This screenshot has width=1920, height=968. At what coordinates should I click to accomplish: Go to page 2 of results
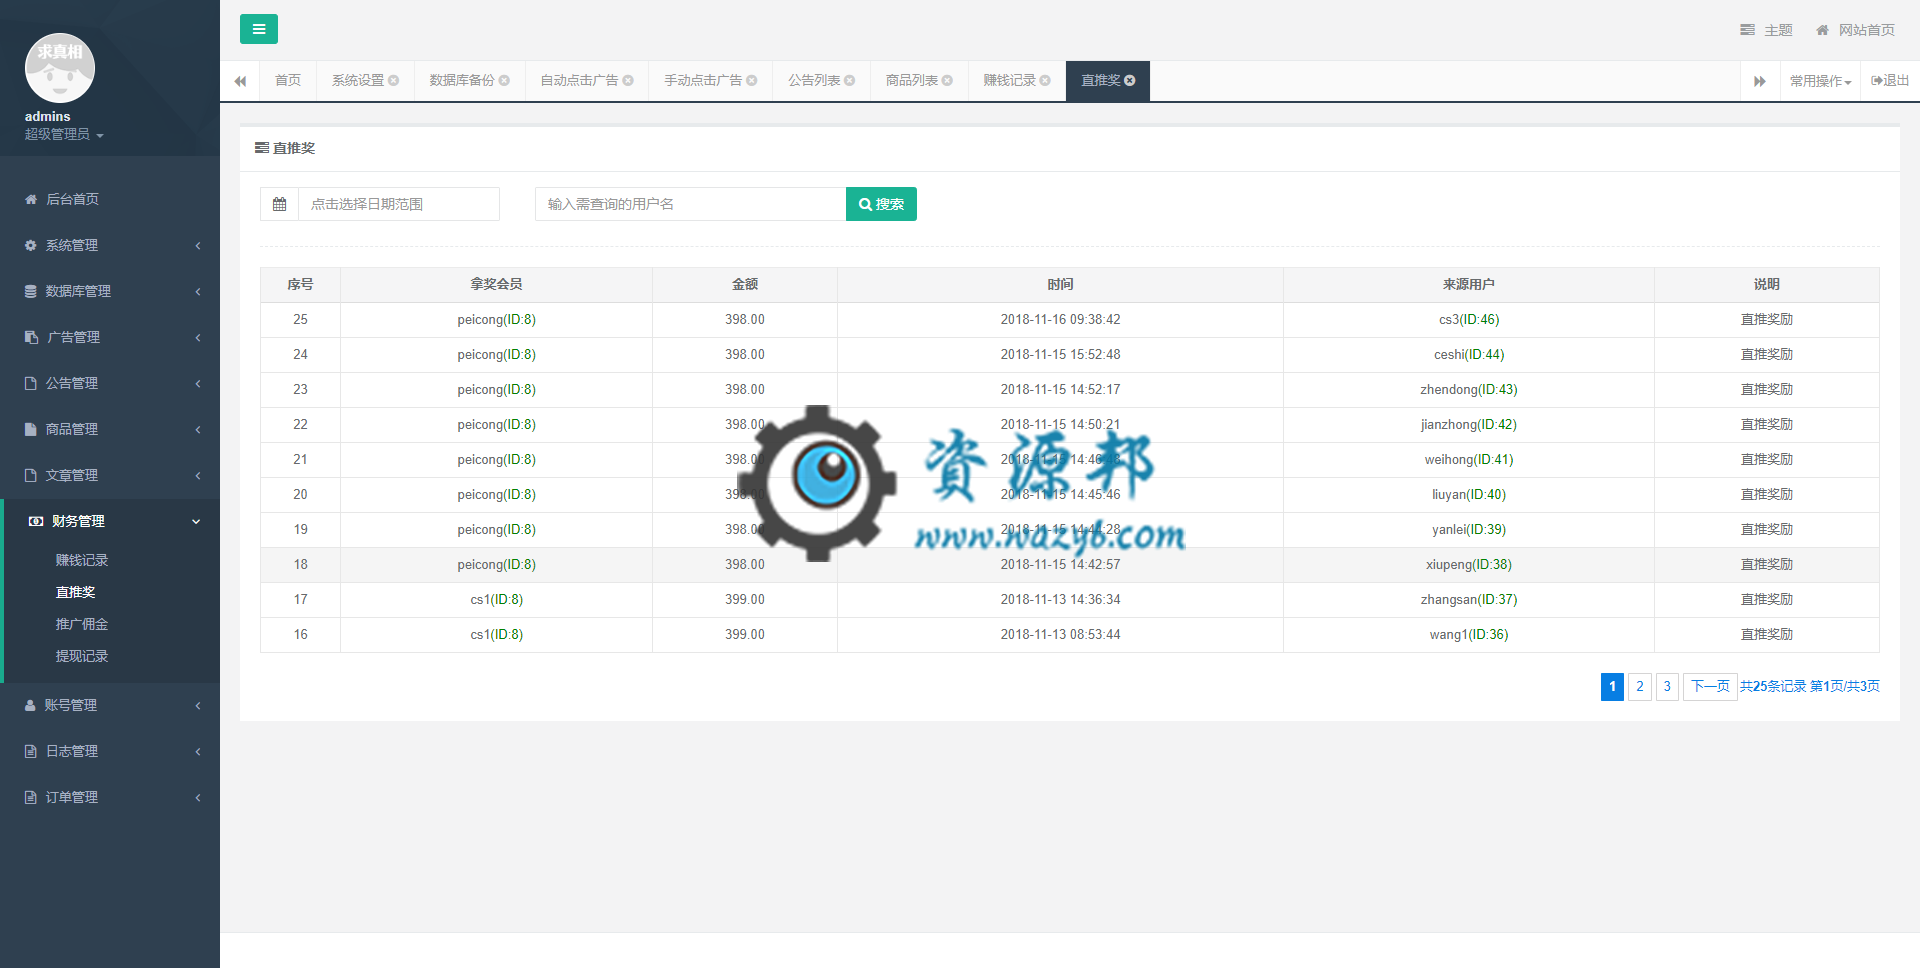(1640, 686)
